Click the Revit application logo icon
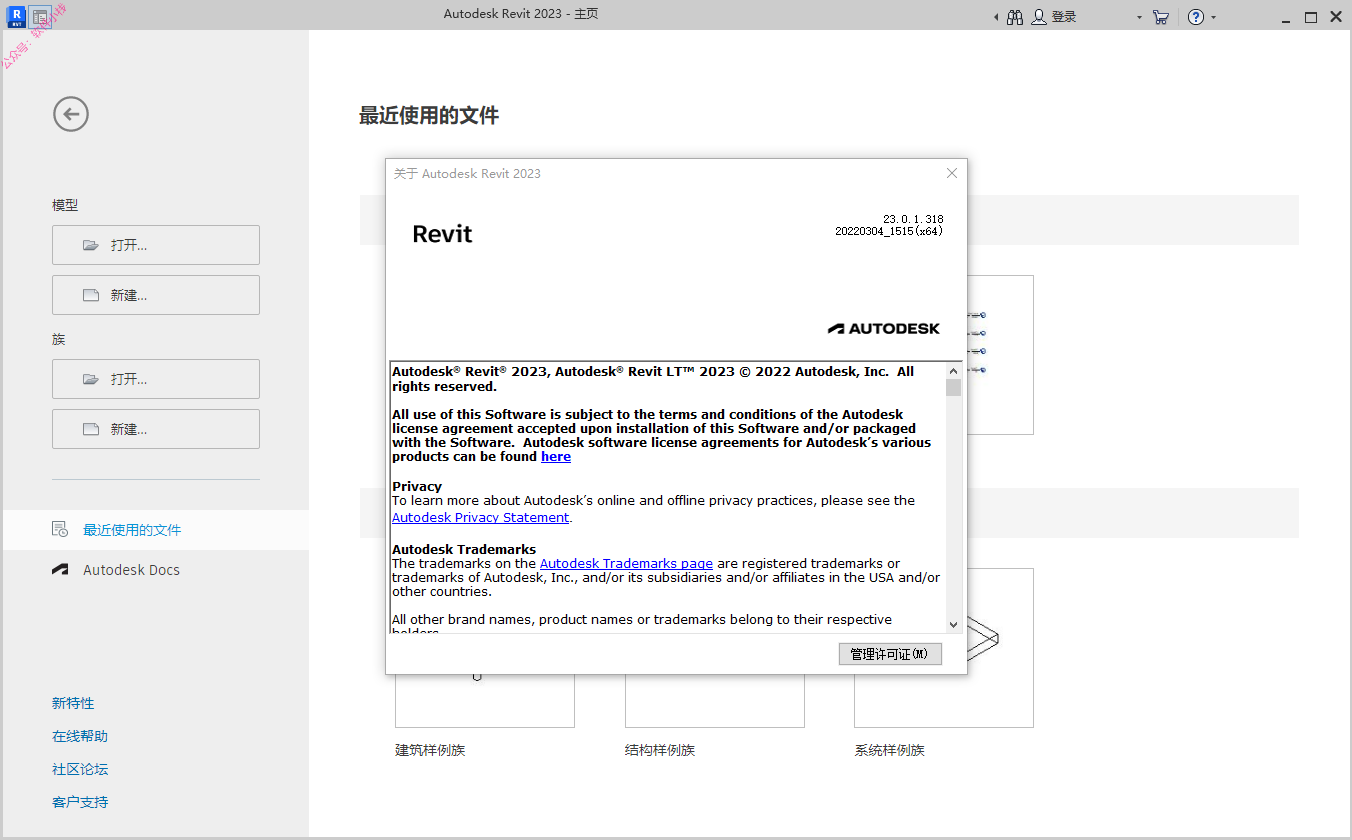Viewport: 1352px width, 840px height. pyautogui.click(x=16, y=16)
